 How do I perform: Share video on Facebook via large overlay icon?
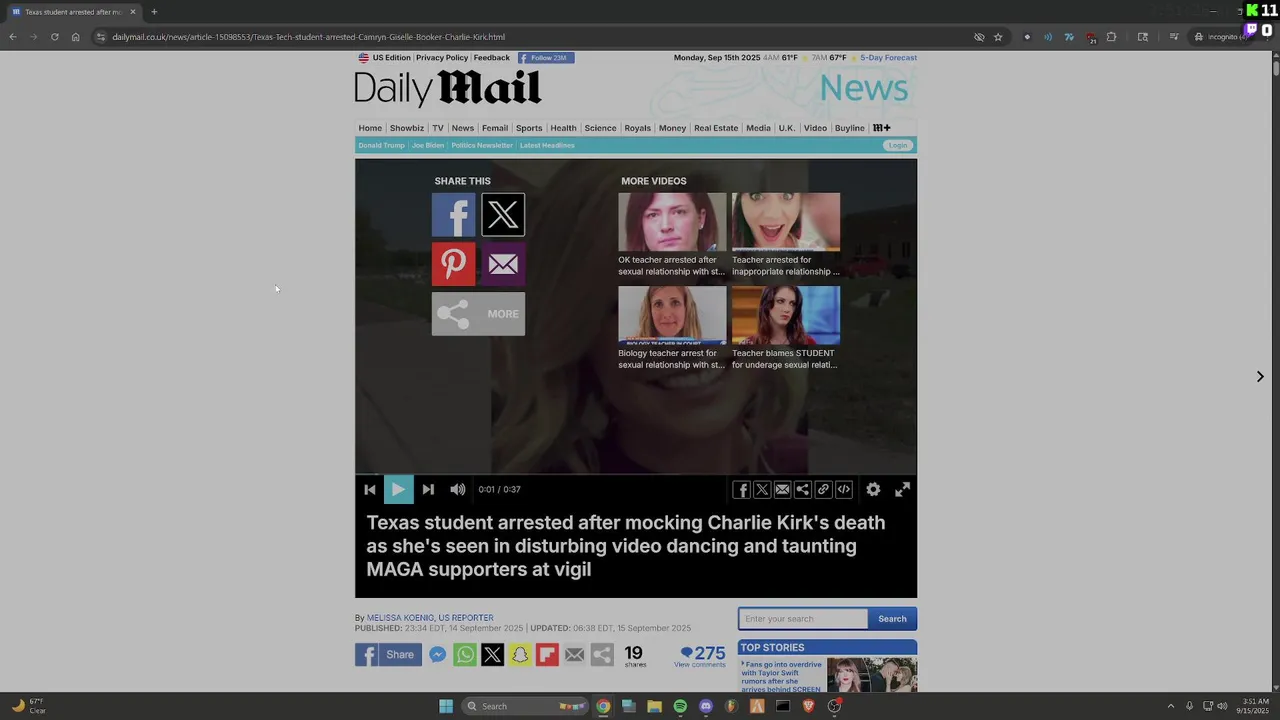(453, 215)
